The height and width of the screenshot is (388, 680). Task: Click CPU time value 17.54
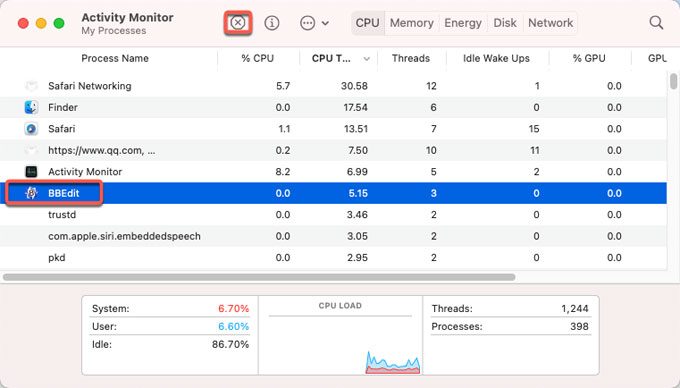tap(356, 107)
